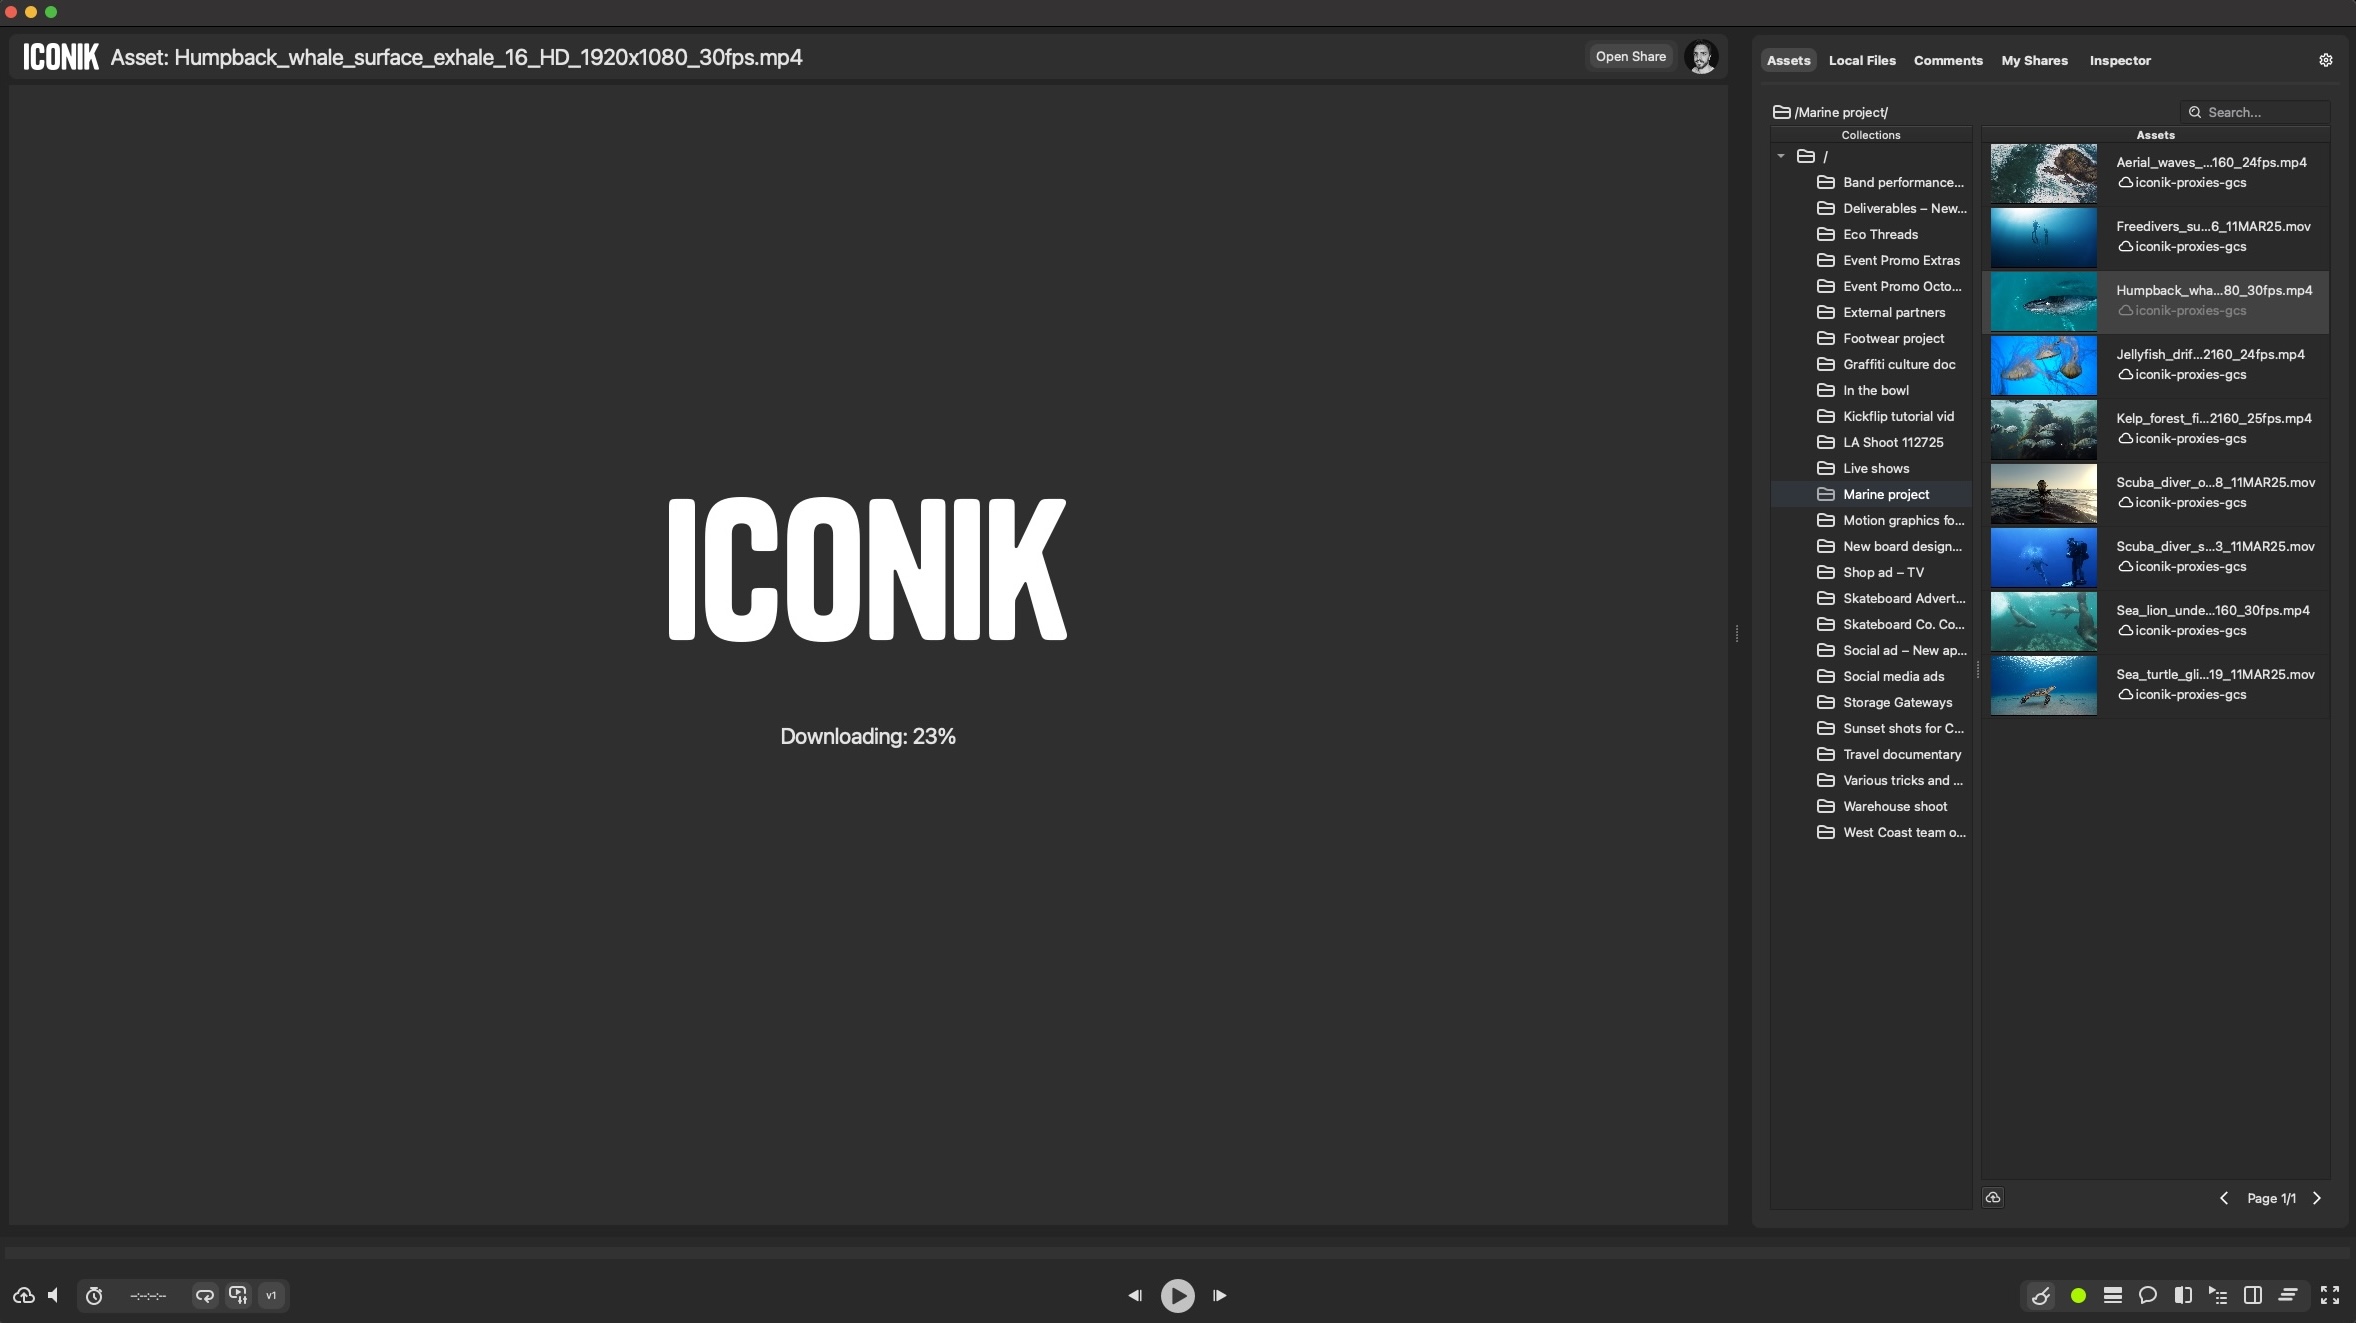Click the stopwatch timecode icon
2356x1323 pixels.
pos(94,1295)
